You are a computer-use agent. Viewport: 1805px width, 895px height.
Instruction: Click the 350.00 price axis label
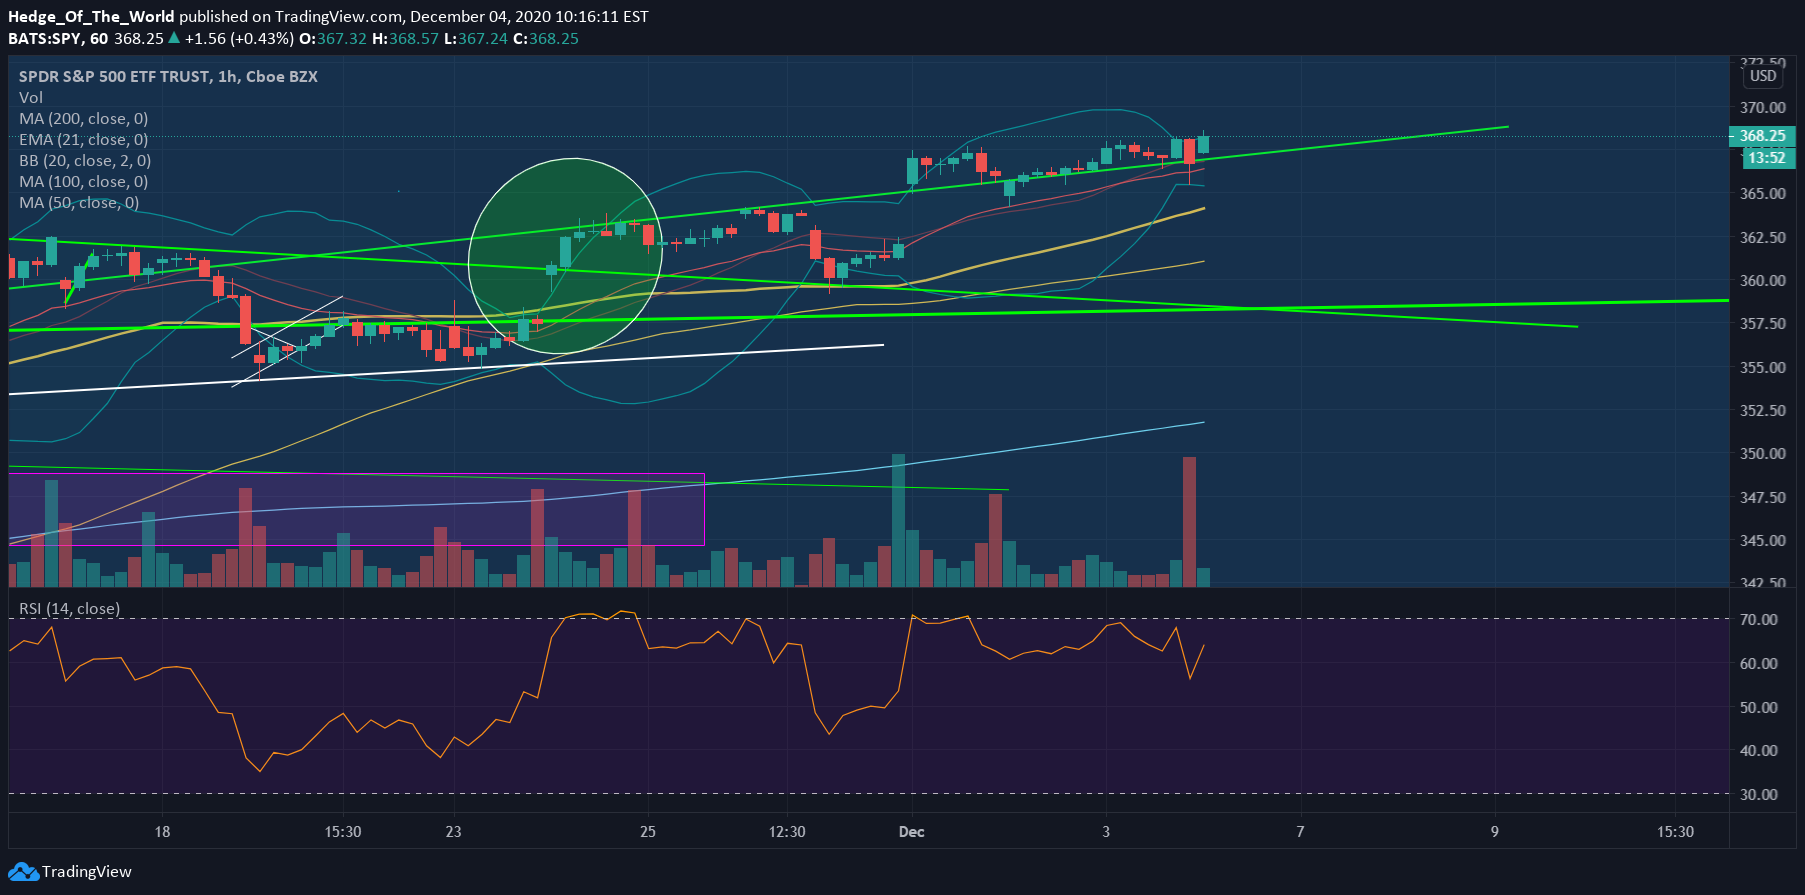coord(1762,454)
